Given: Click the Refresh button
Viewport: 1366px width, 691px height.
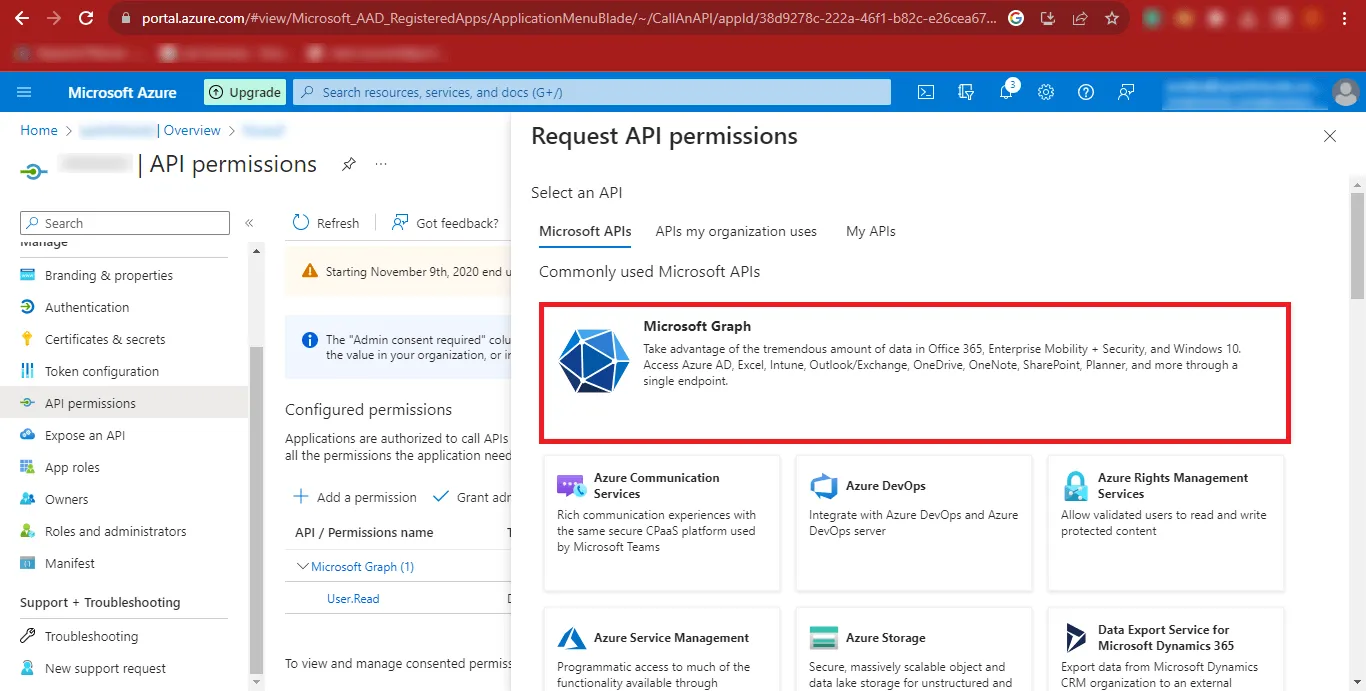Looking at the screenshot, I should (326, 223).
